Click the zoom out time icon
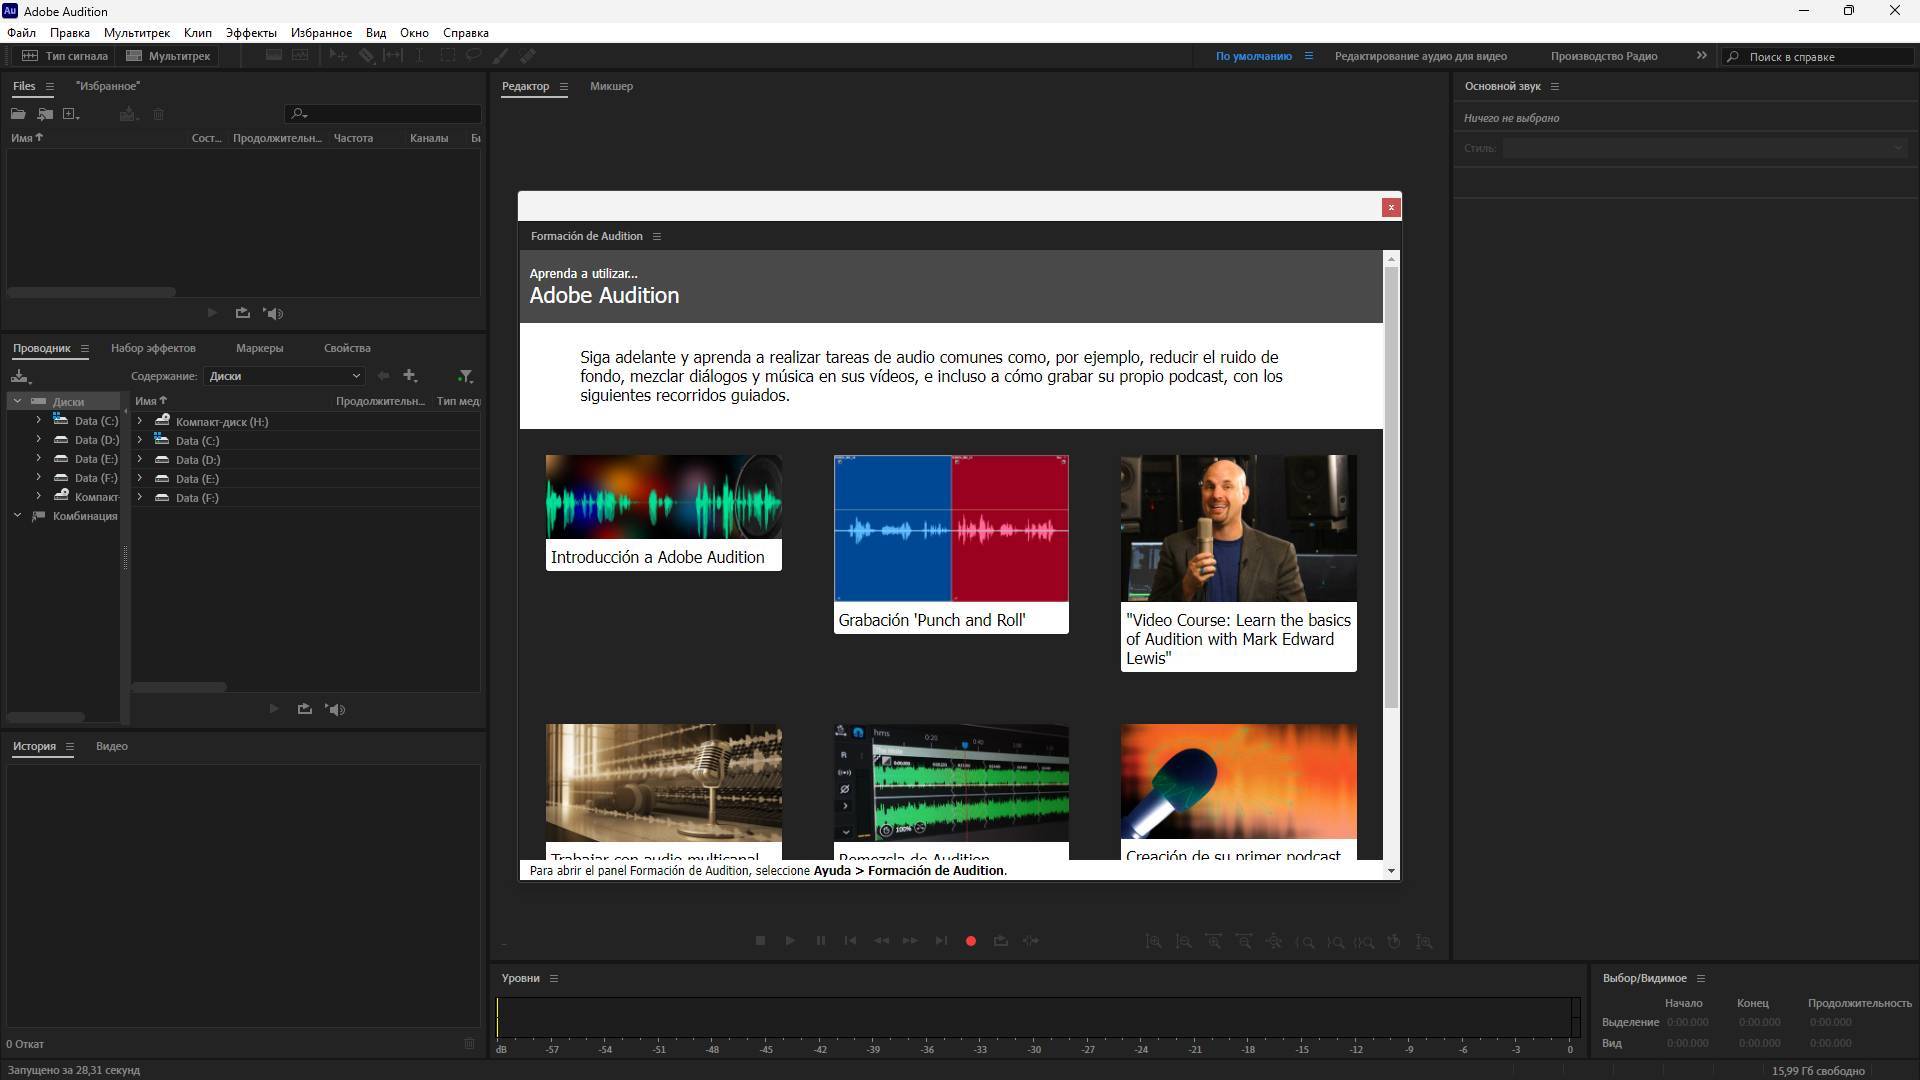The height and width of the screenshot is (1080, 1920). pyautogui.click(x=1243, y=942)
